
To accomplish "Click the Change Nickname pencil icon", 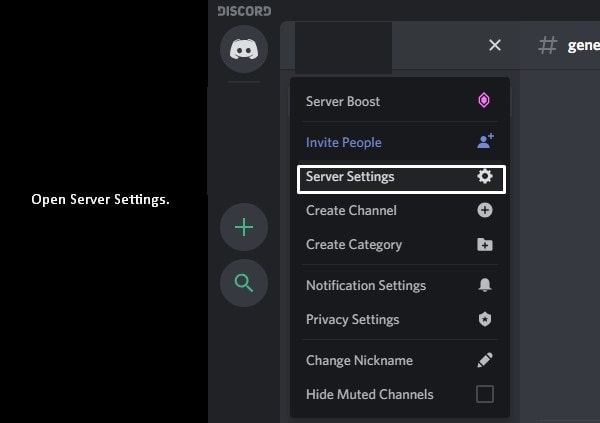I will pos(485,360).
